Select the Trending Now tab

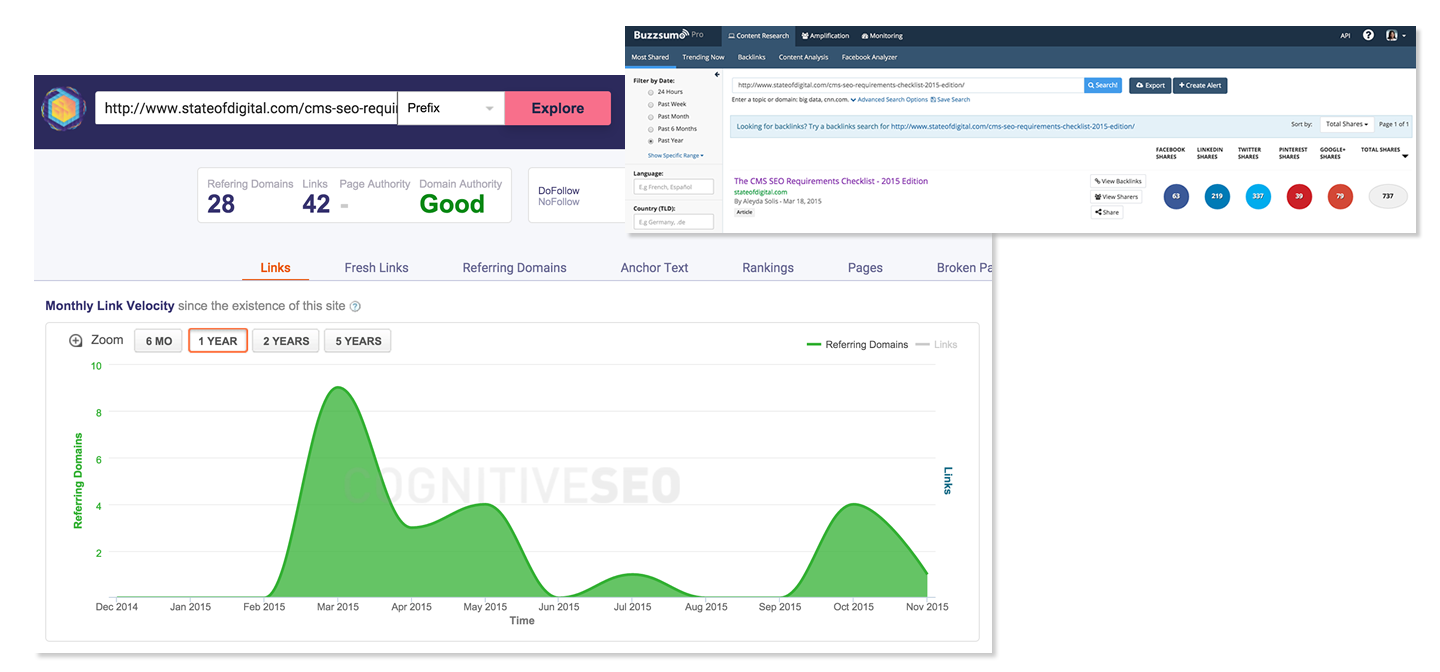coord(703,57)
